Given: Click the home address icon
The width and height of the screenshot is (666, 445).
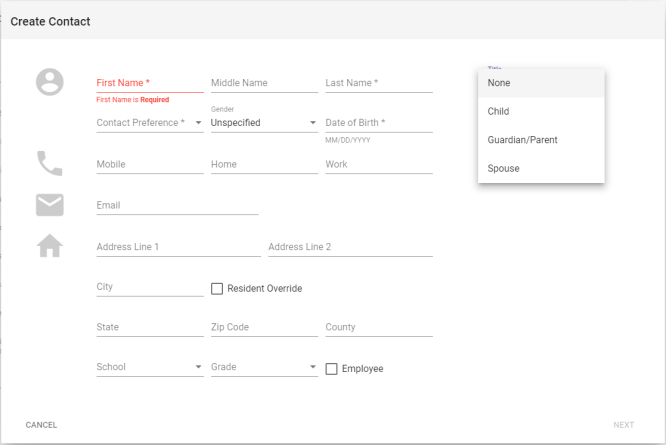Looking at the screenshot, I should [x=50, y=246].
